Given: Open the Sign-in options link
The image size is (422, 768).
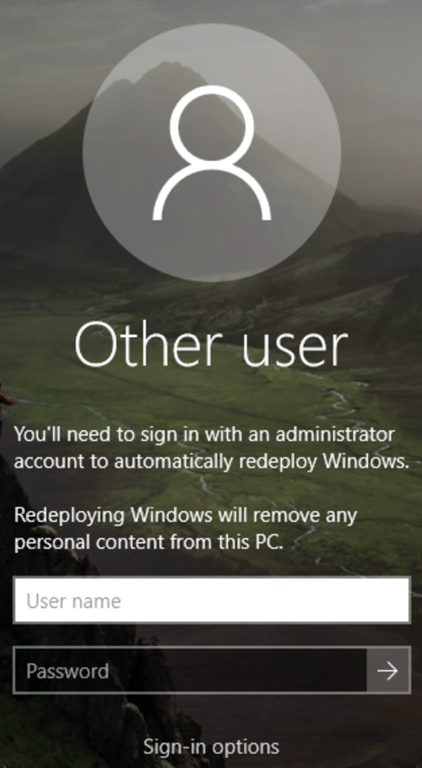Looking at the screenshot, I should coord(211,747).
